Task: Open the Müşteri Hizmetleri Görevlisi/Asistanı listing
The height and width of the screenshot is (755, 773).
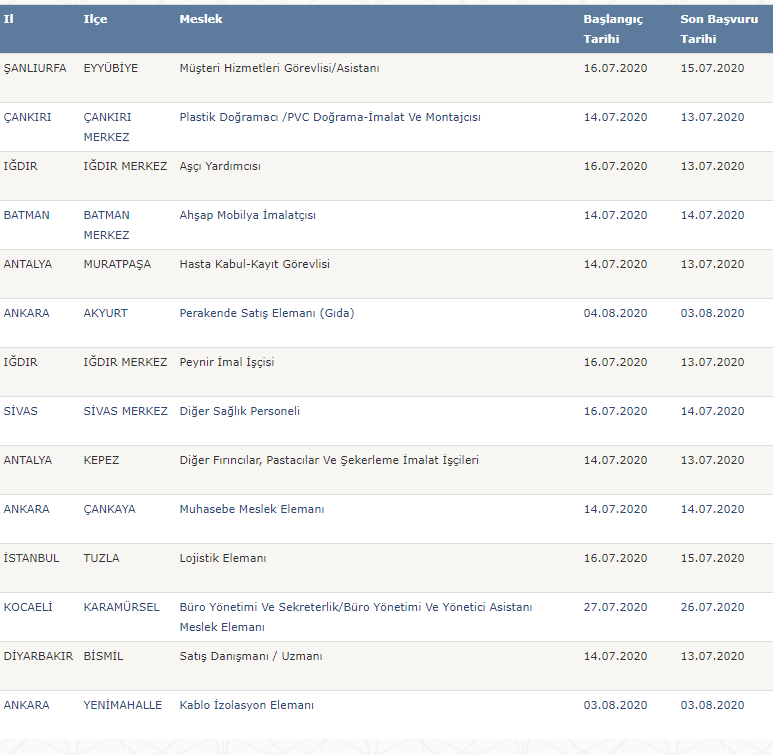Action: click(x=279, y=68)
